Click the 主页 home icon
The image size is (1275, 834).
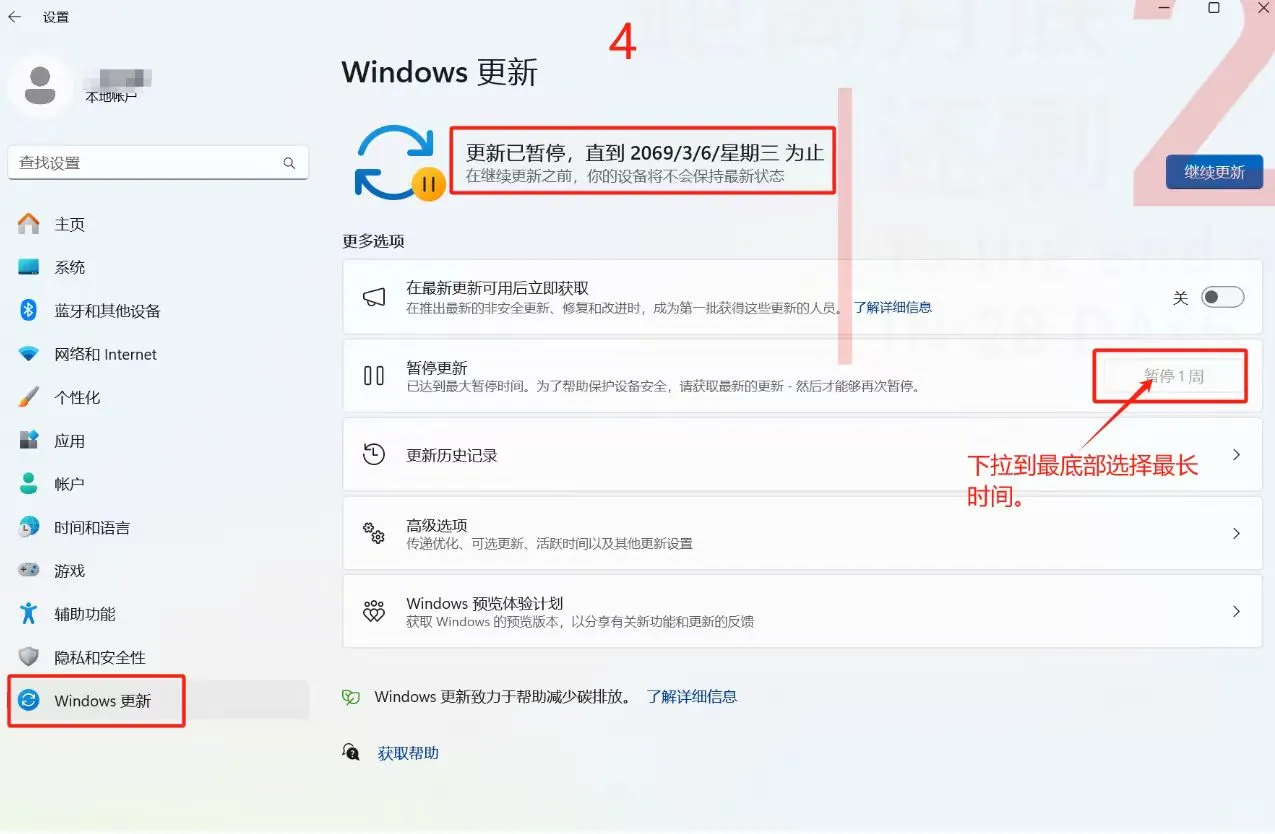click(29, 224)
